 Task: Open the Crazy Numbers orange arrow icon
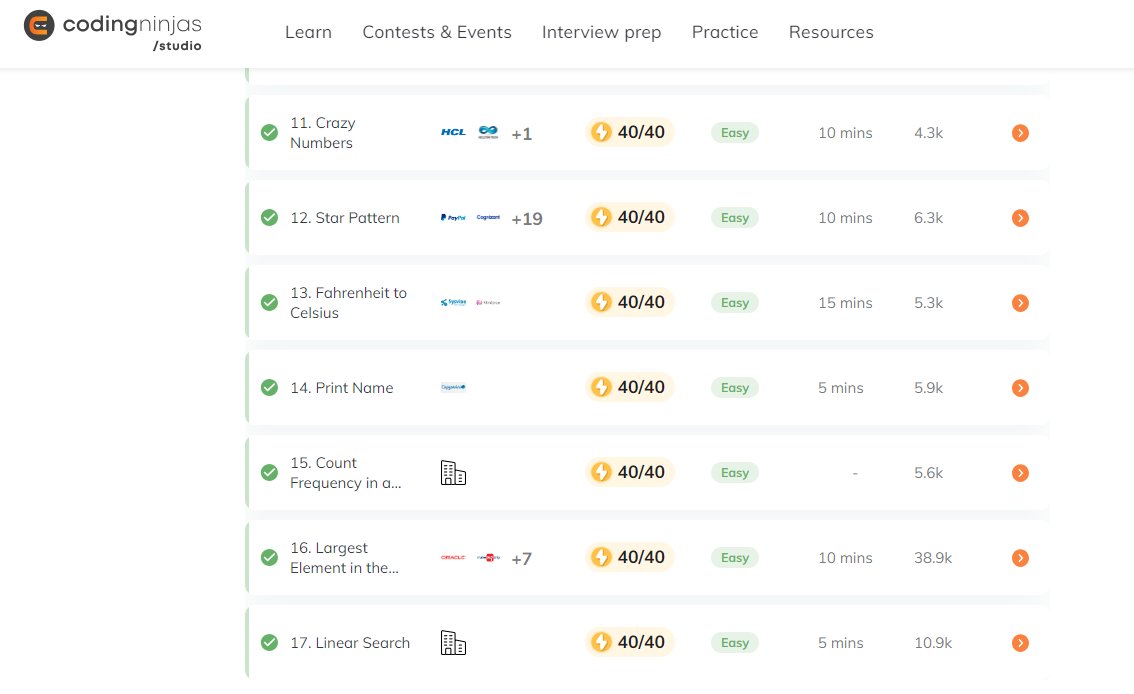pos(1020,133)
